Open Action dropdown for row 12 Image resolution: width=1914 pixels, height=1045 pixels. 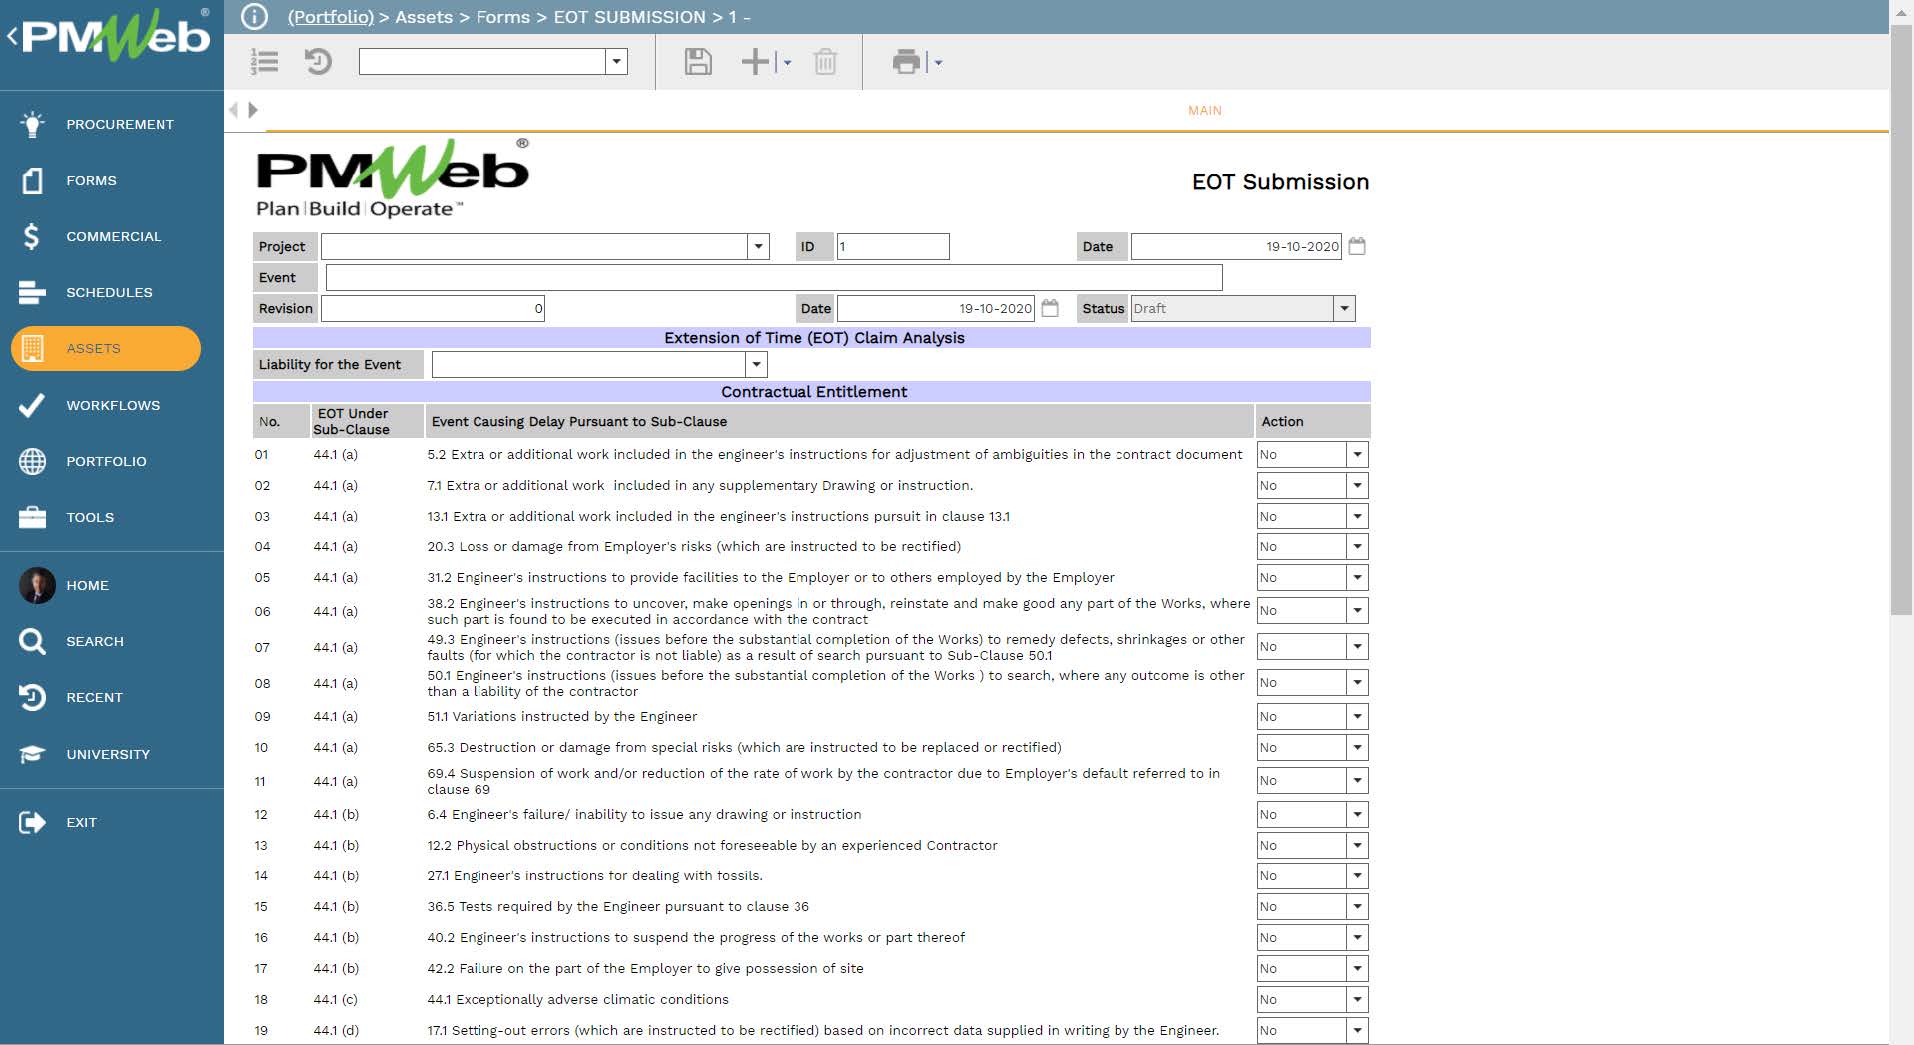click(x=1357, y=814)
